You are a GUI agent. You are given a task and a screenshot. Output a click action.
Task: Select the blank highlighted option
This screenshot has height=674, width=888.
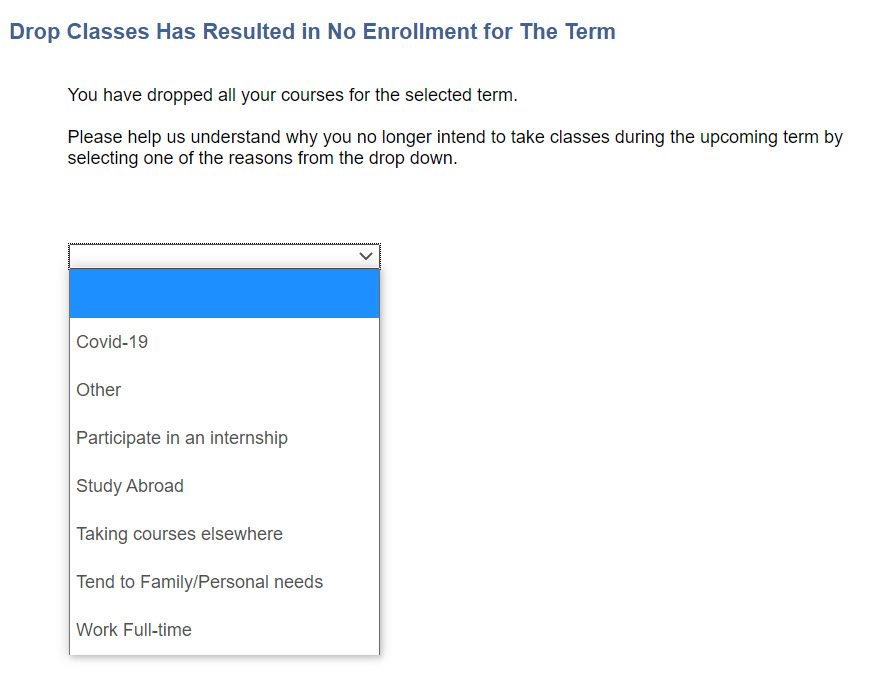click(224, 294)
